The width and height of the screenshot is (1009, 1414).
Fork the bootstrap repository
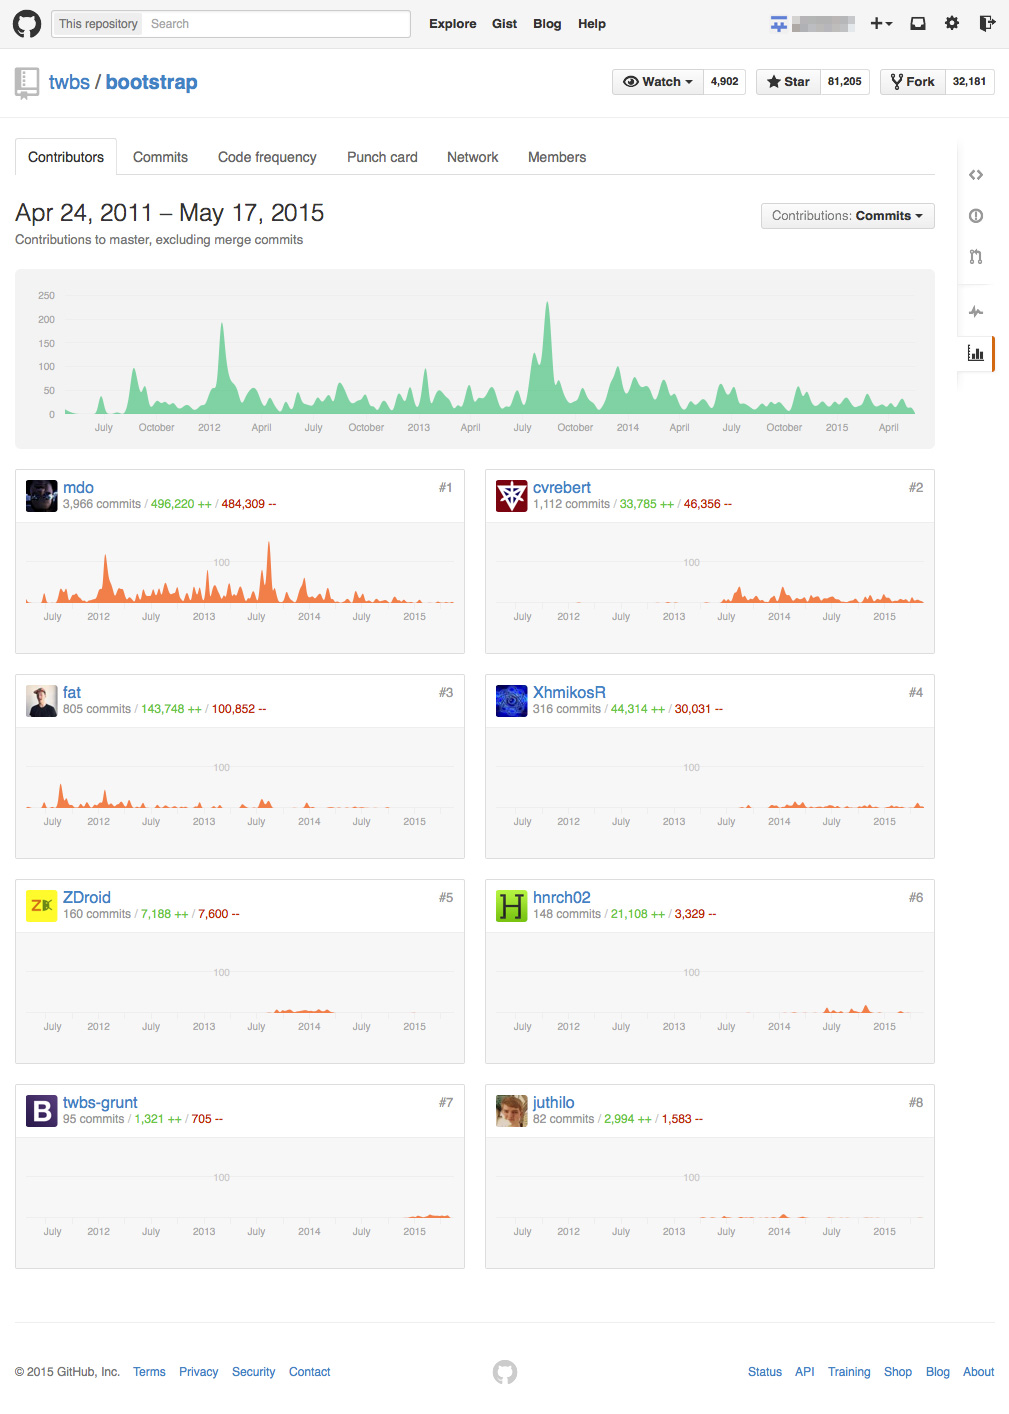[911, 81]
